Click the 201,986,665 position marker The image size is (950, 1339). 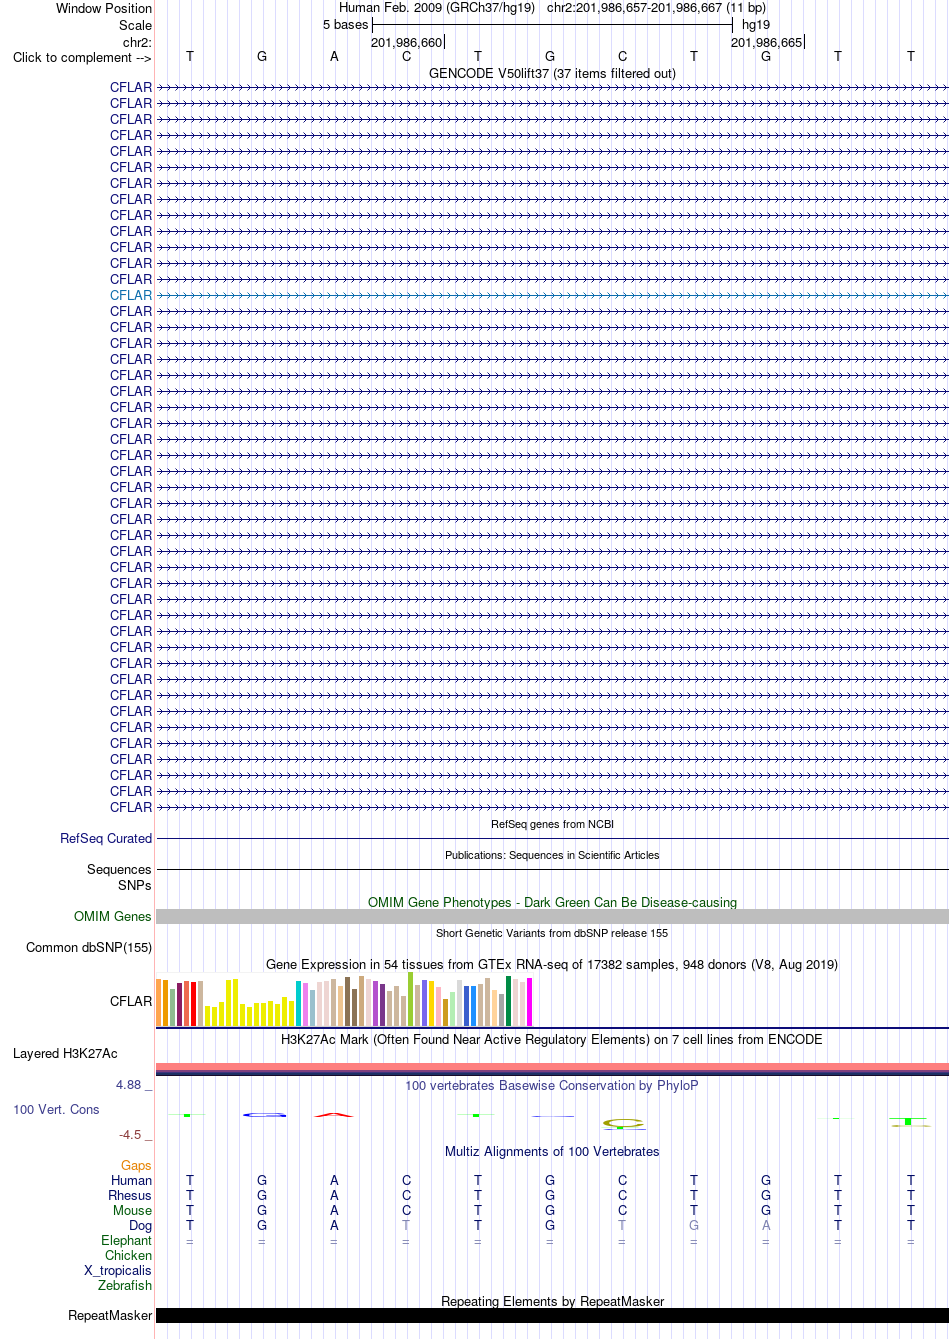tap(767, 42)
